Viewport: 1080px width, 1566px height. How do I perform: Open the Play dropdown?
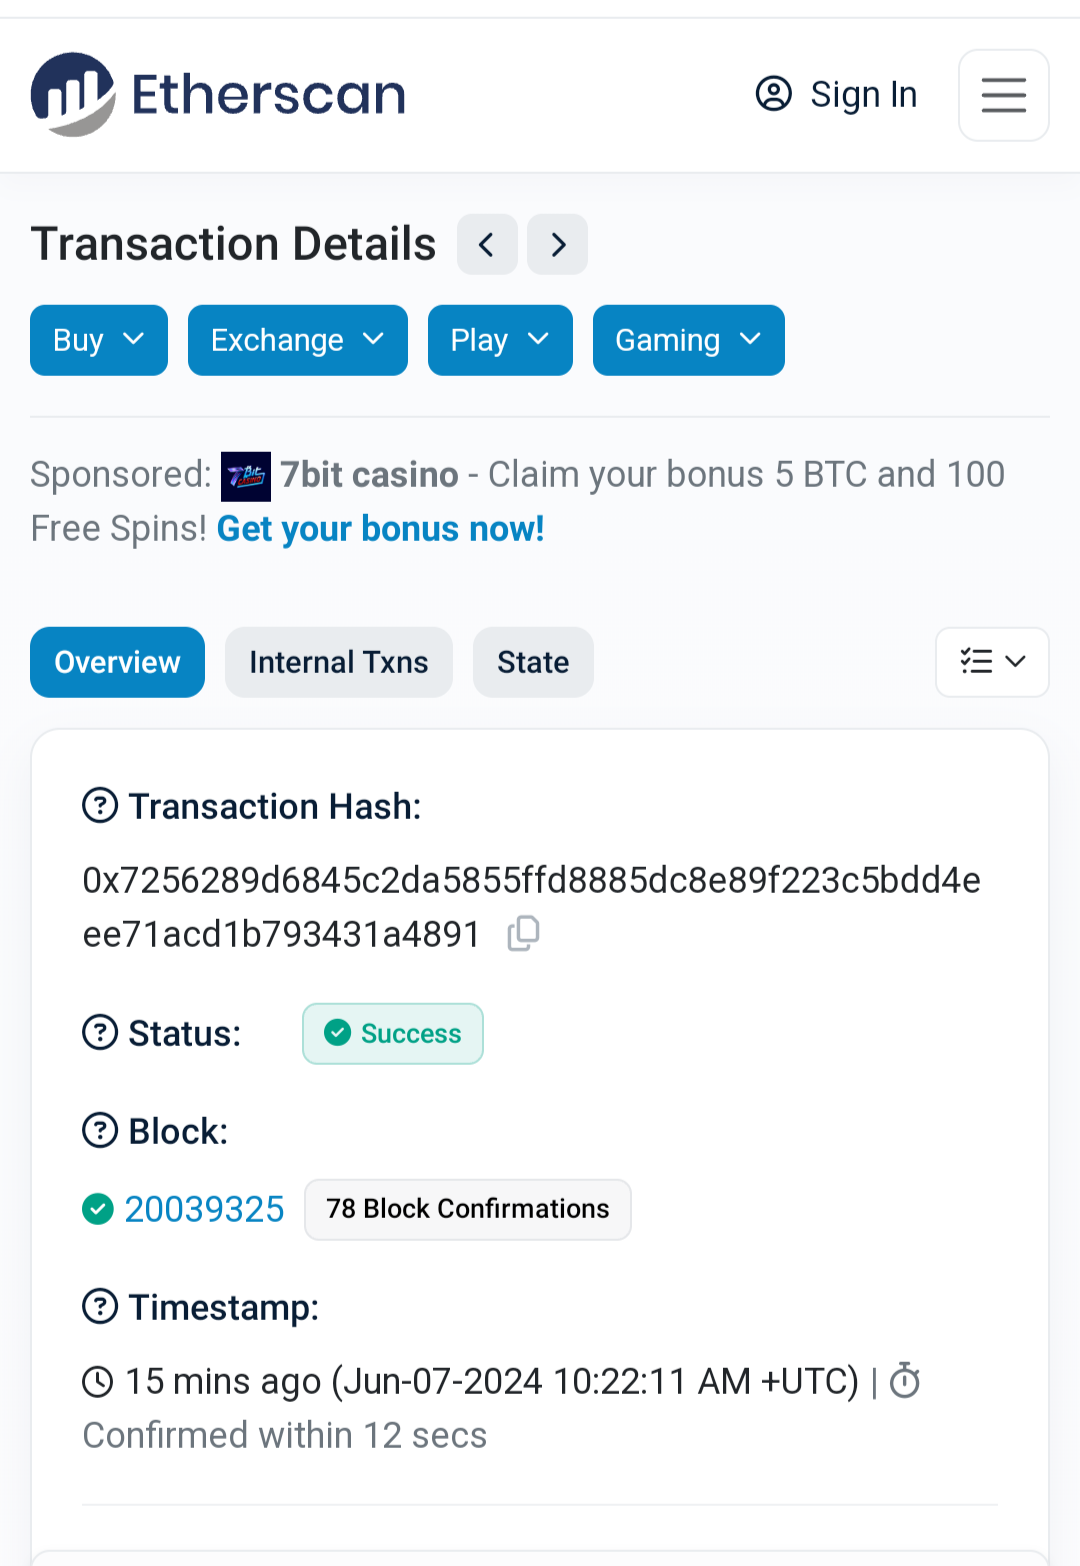[x=500, y=340]
